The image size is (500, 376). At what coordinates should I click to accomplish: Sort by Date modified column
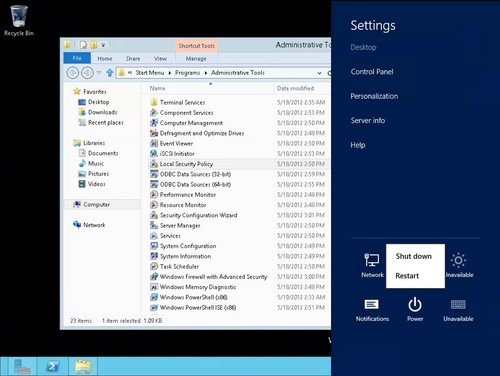(295, 88)
